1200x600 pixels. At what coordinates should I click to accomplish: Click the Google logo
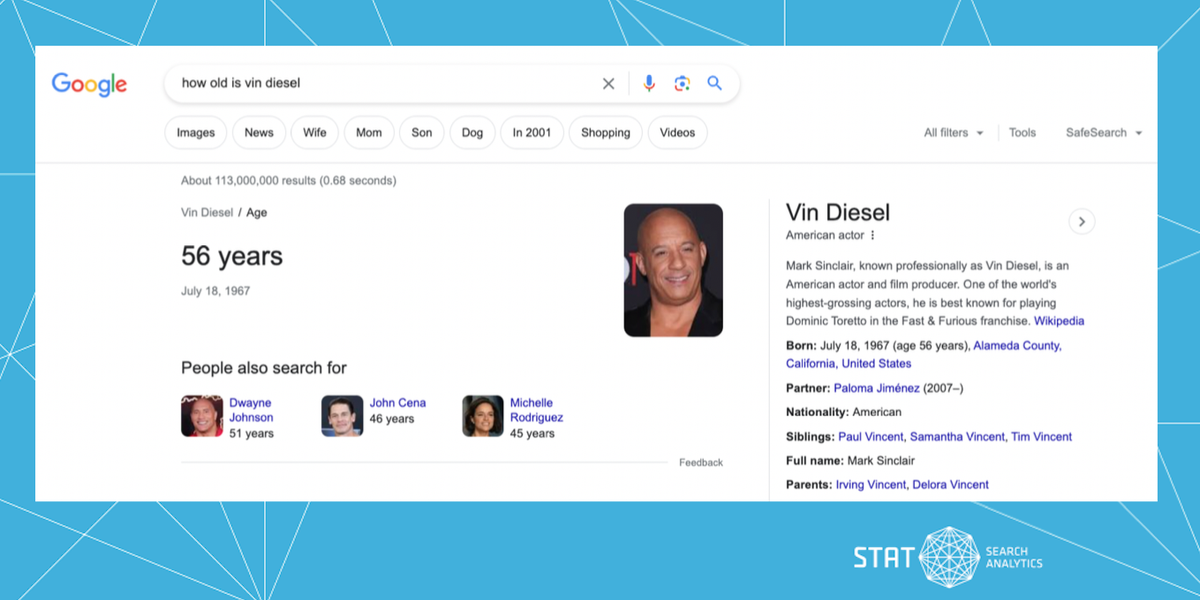click(89, 84)
